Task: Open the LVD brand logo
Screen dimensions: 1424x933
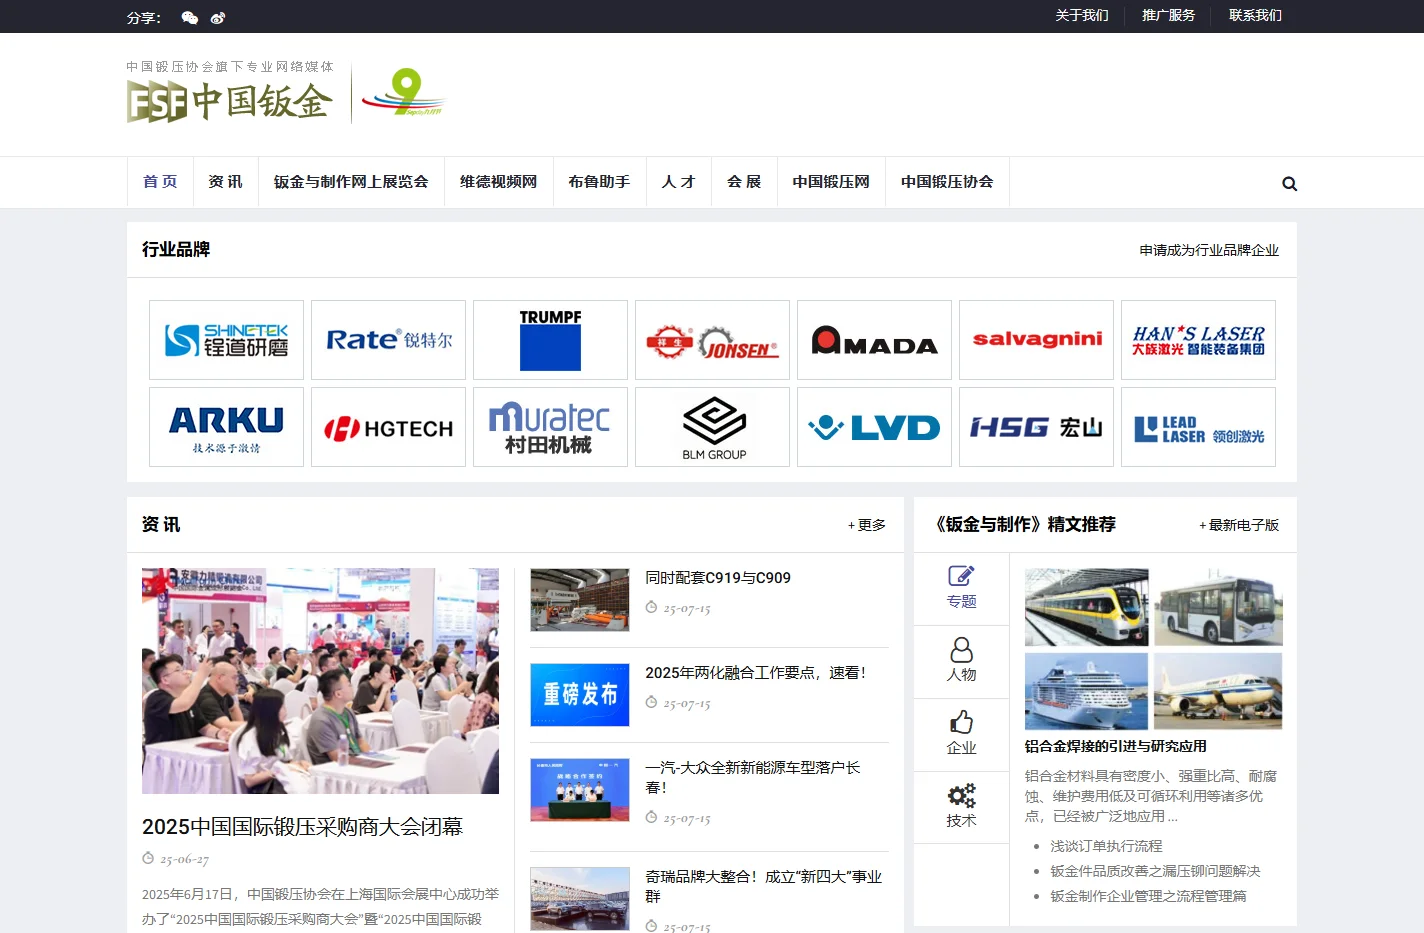Action: pyautogui.click(x=874, y=427)
